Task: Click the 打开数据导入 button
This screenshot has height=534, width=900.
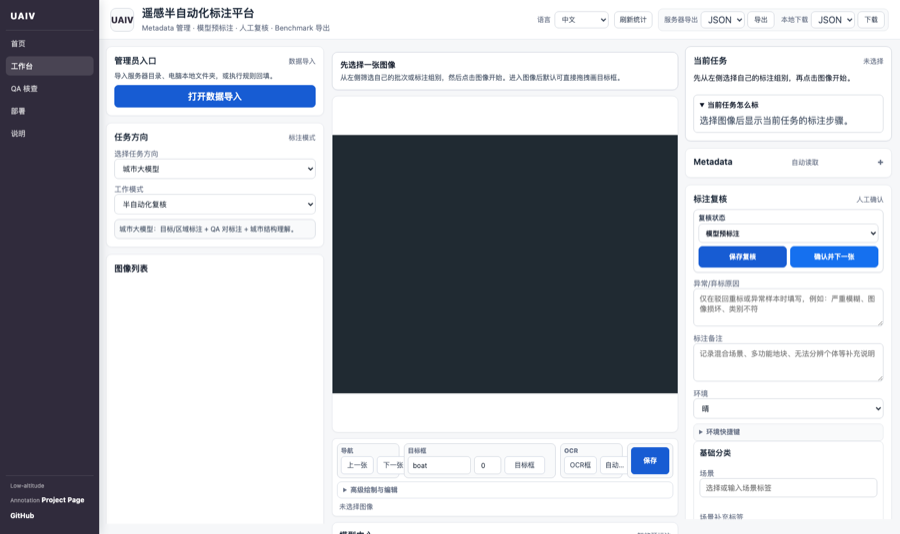Action: coord(215,96)
